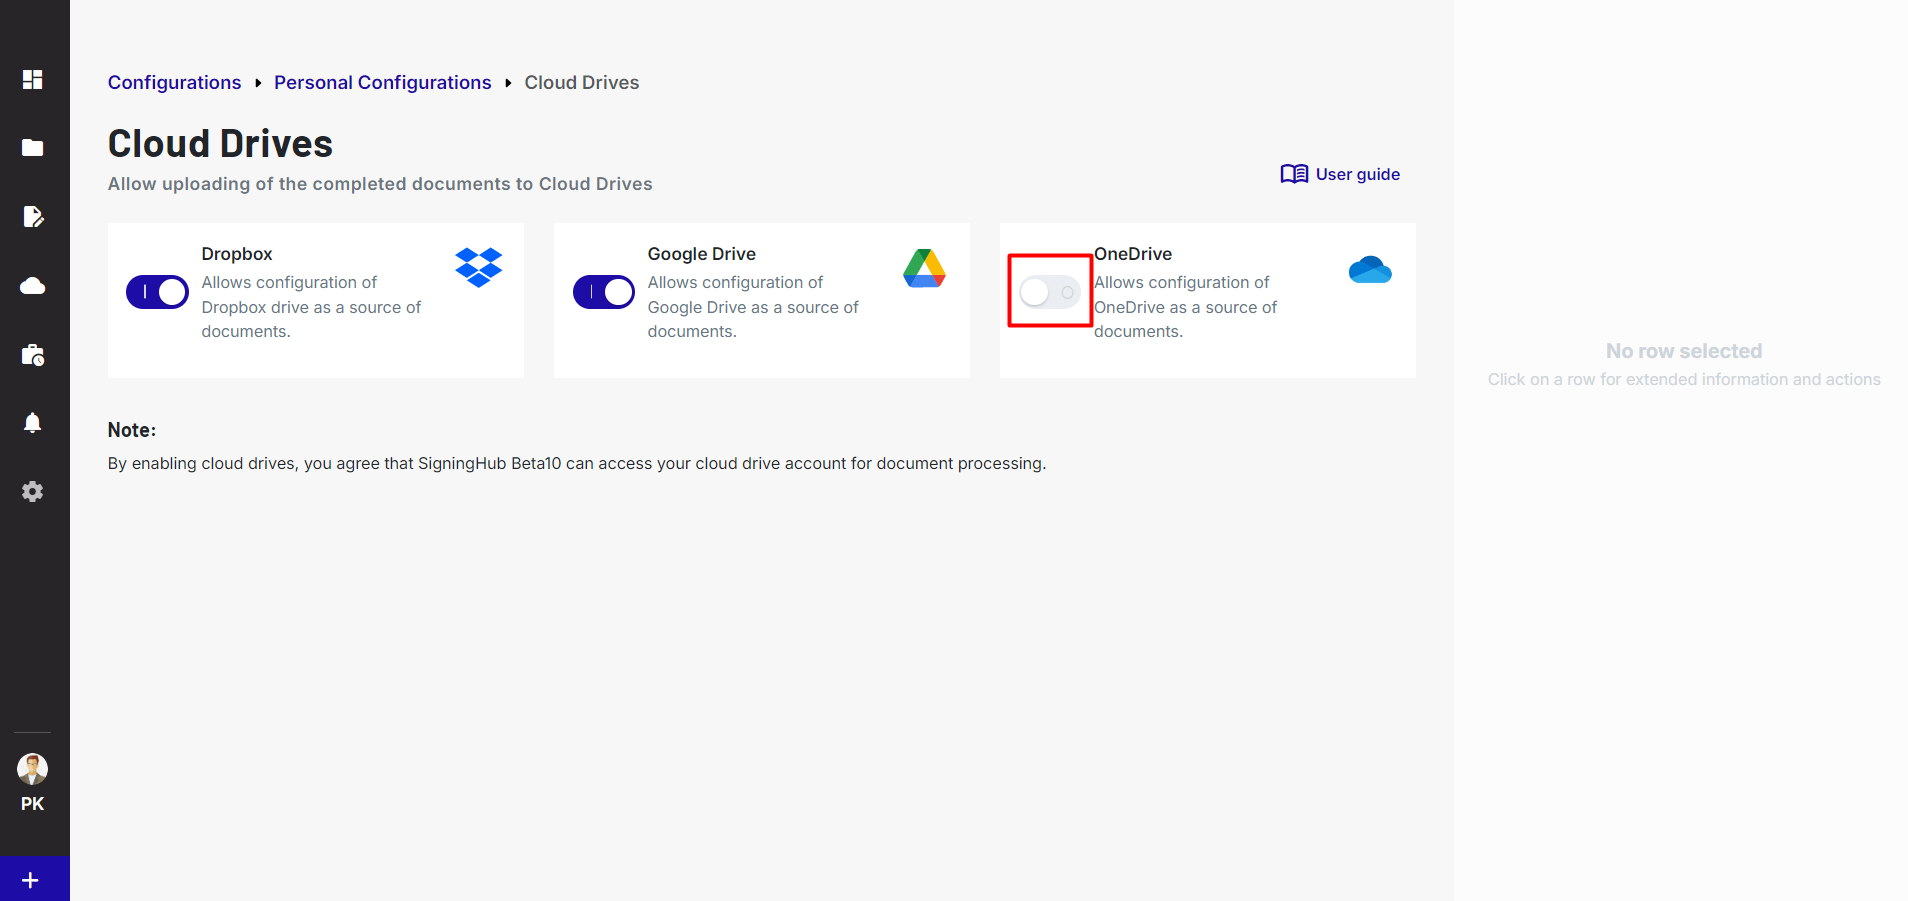Image resolution: width=1908 pixels, height=901 pixels.
Task: Click the Google Drive logo icon
Action: point(925,268)
